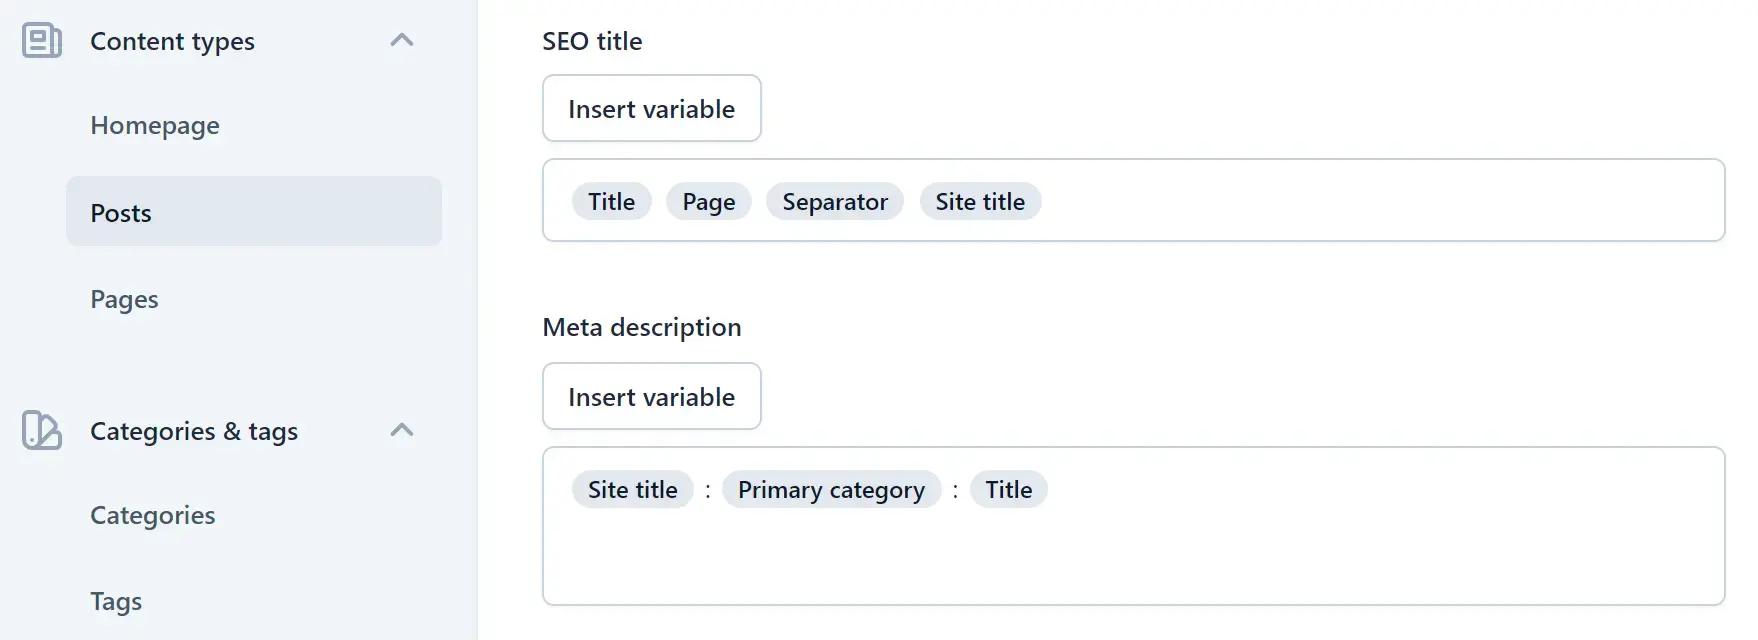Screen dimensions: 1758x640
Task: Click the Content types section icon
Action: [41, 41]
